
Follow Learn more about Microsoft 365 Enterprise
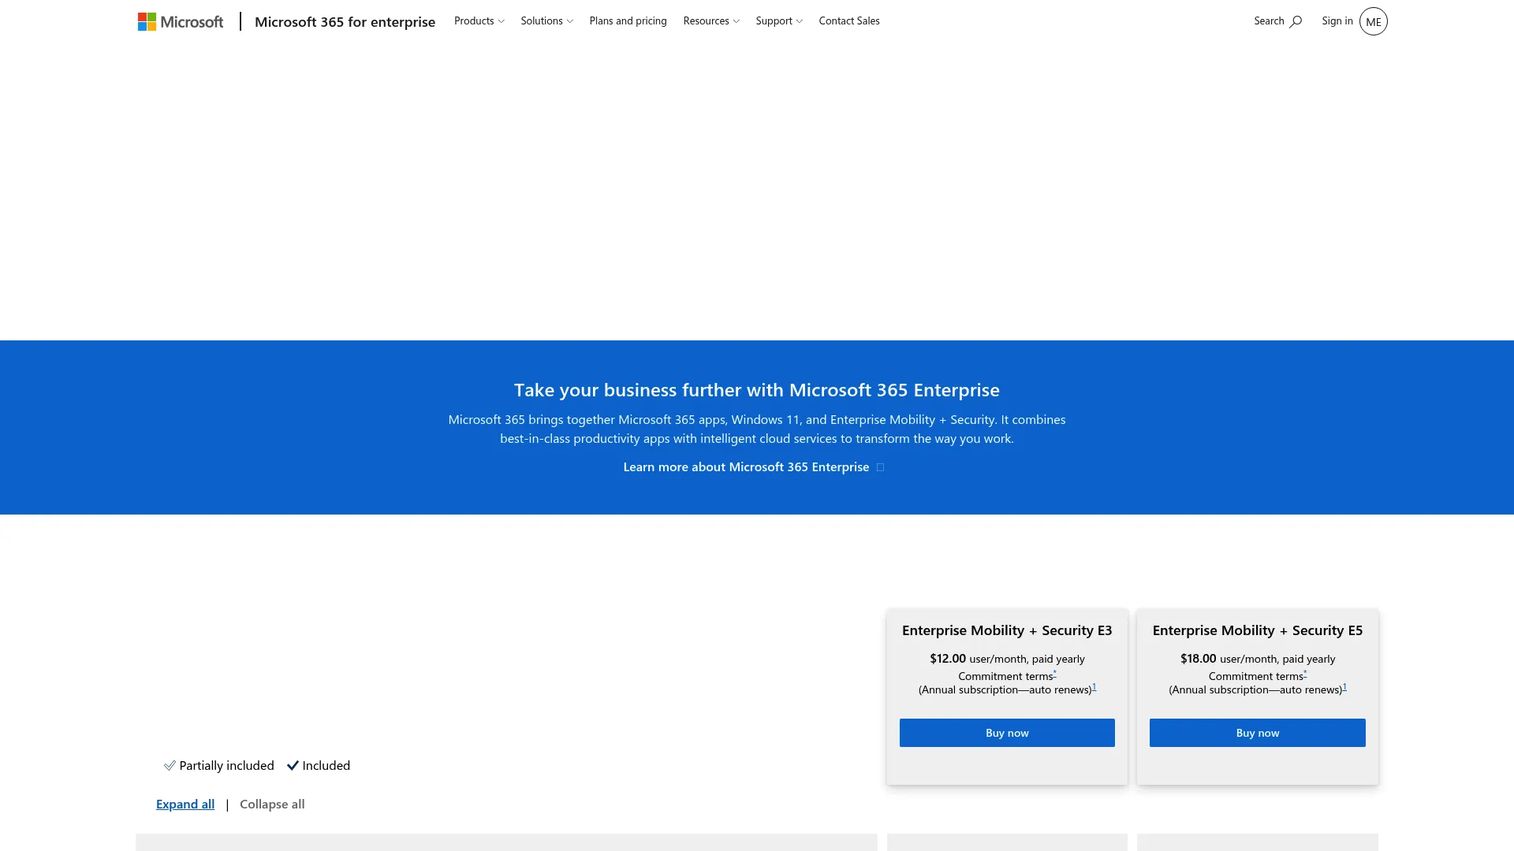point(753,467)
